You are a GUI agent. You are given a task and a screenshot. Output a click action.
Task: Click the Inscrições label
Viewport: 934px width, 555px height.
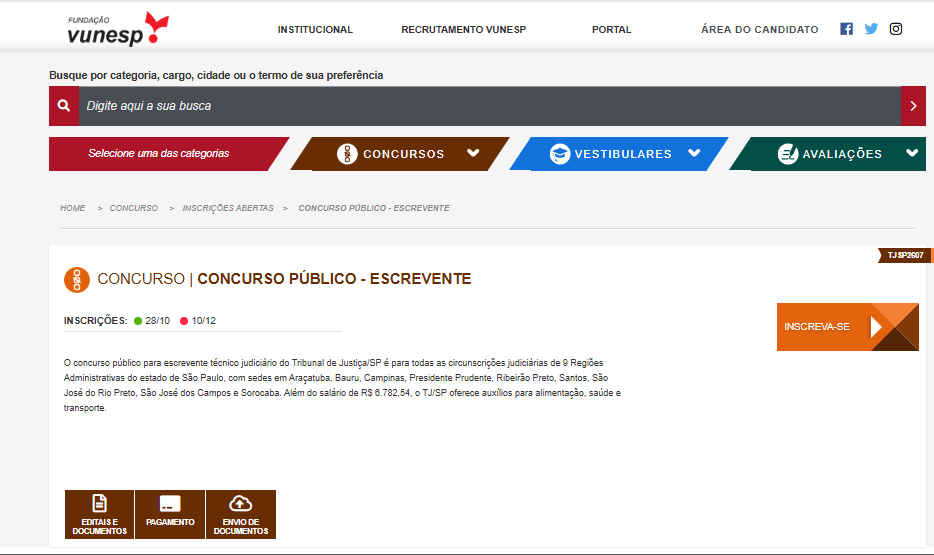(x=95, y=321)
